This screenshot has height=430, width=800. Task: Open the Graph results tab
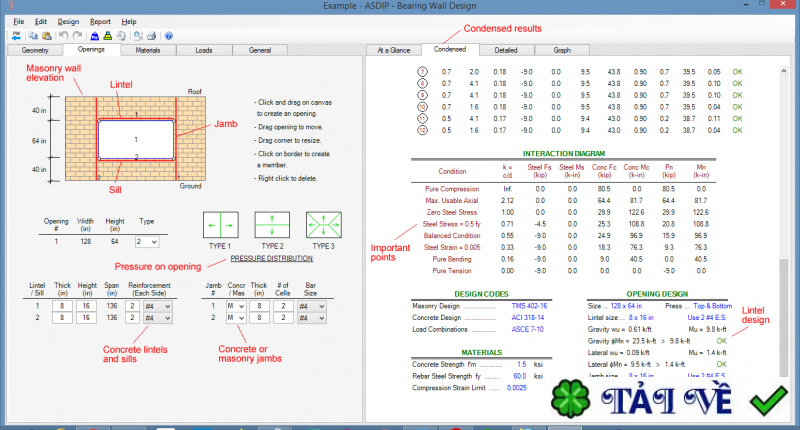point(562,48)
